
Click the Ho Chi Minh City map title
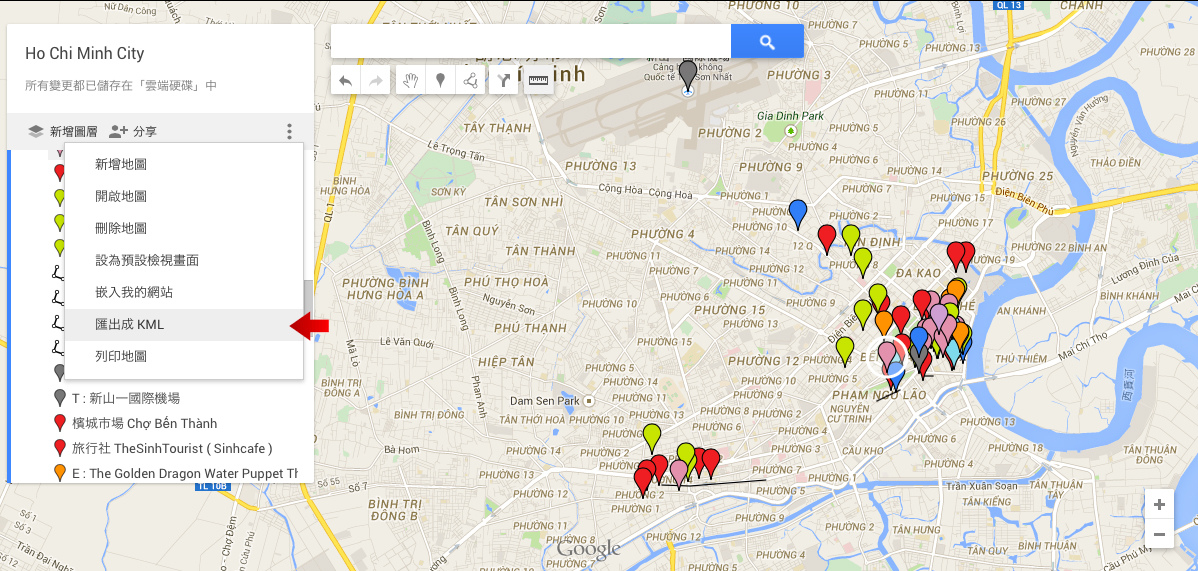tap(85, 54)
